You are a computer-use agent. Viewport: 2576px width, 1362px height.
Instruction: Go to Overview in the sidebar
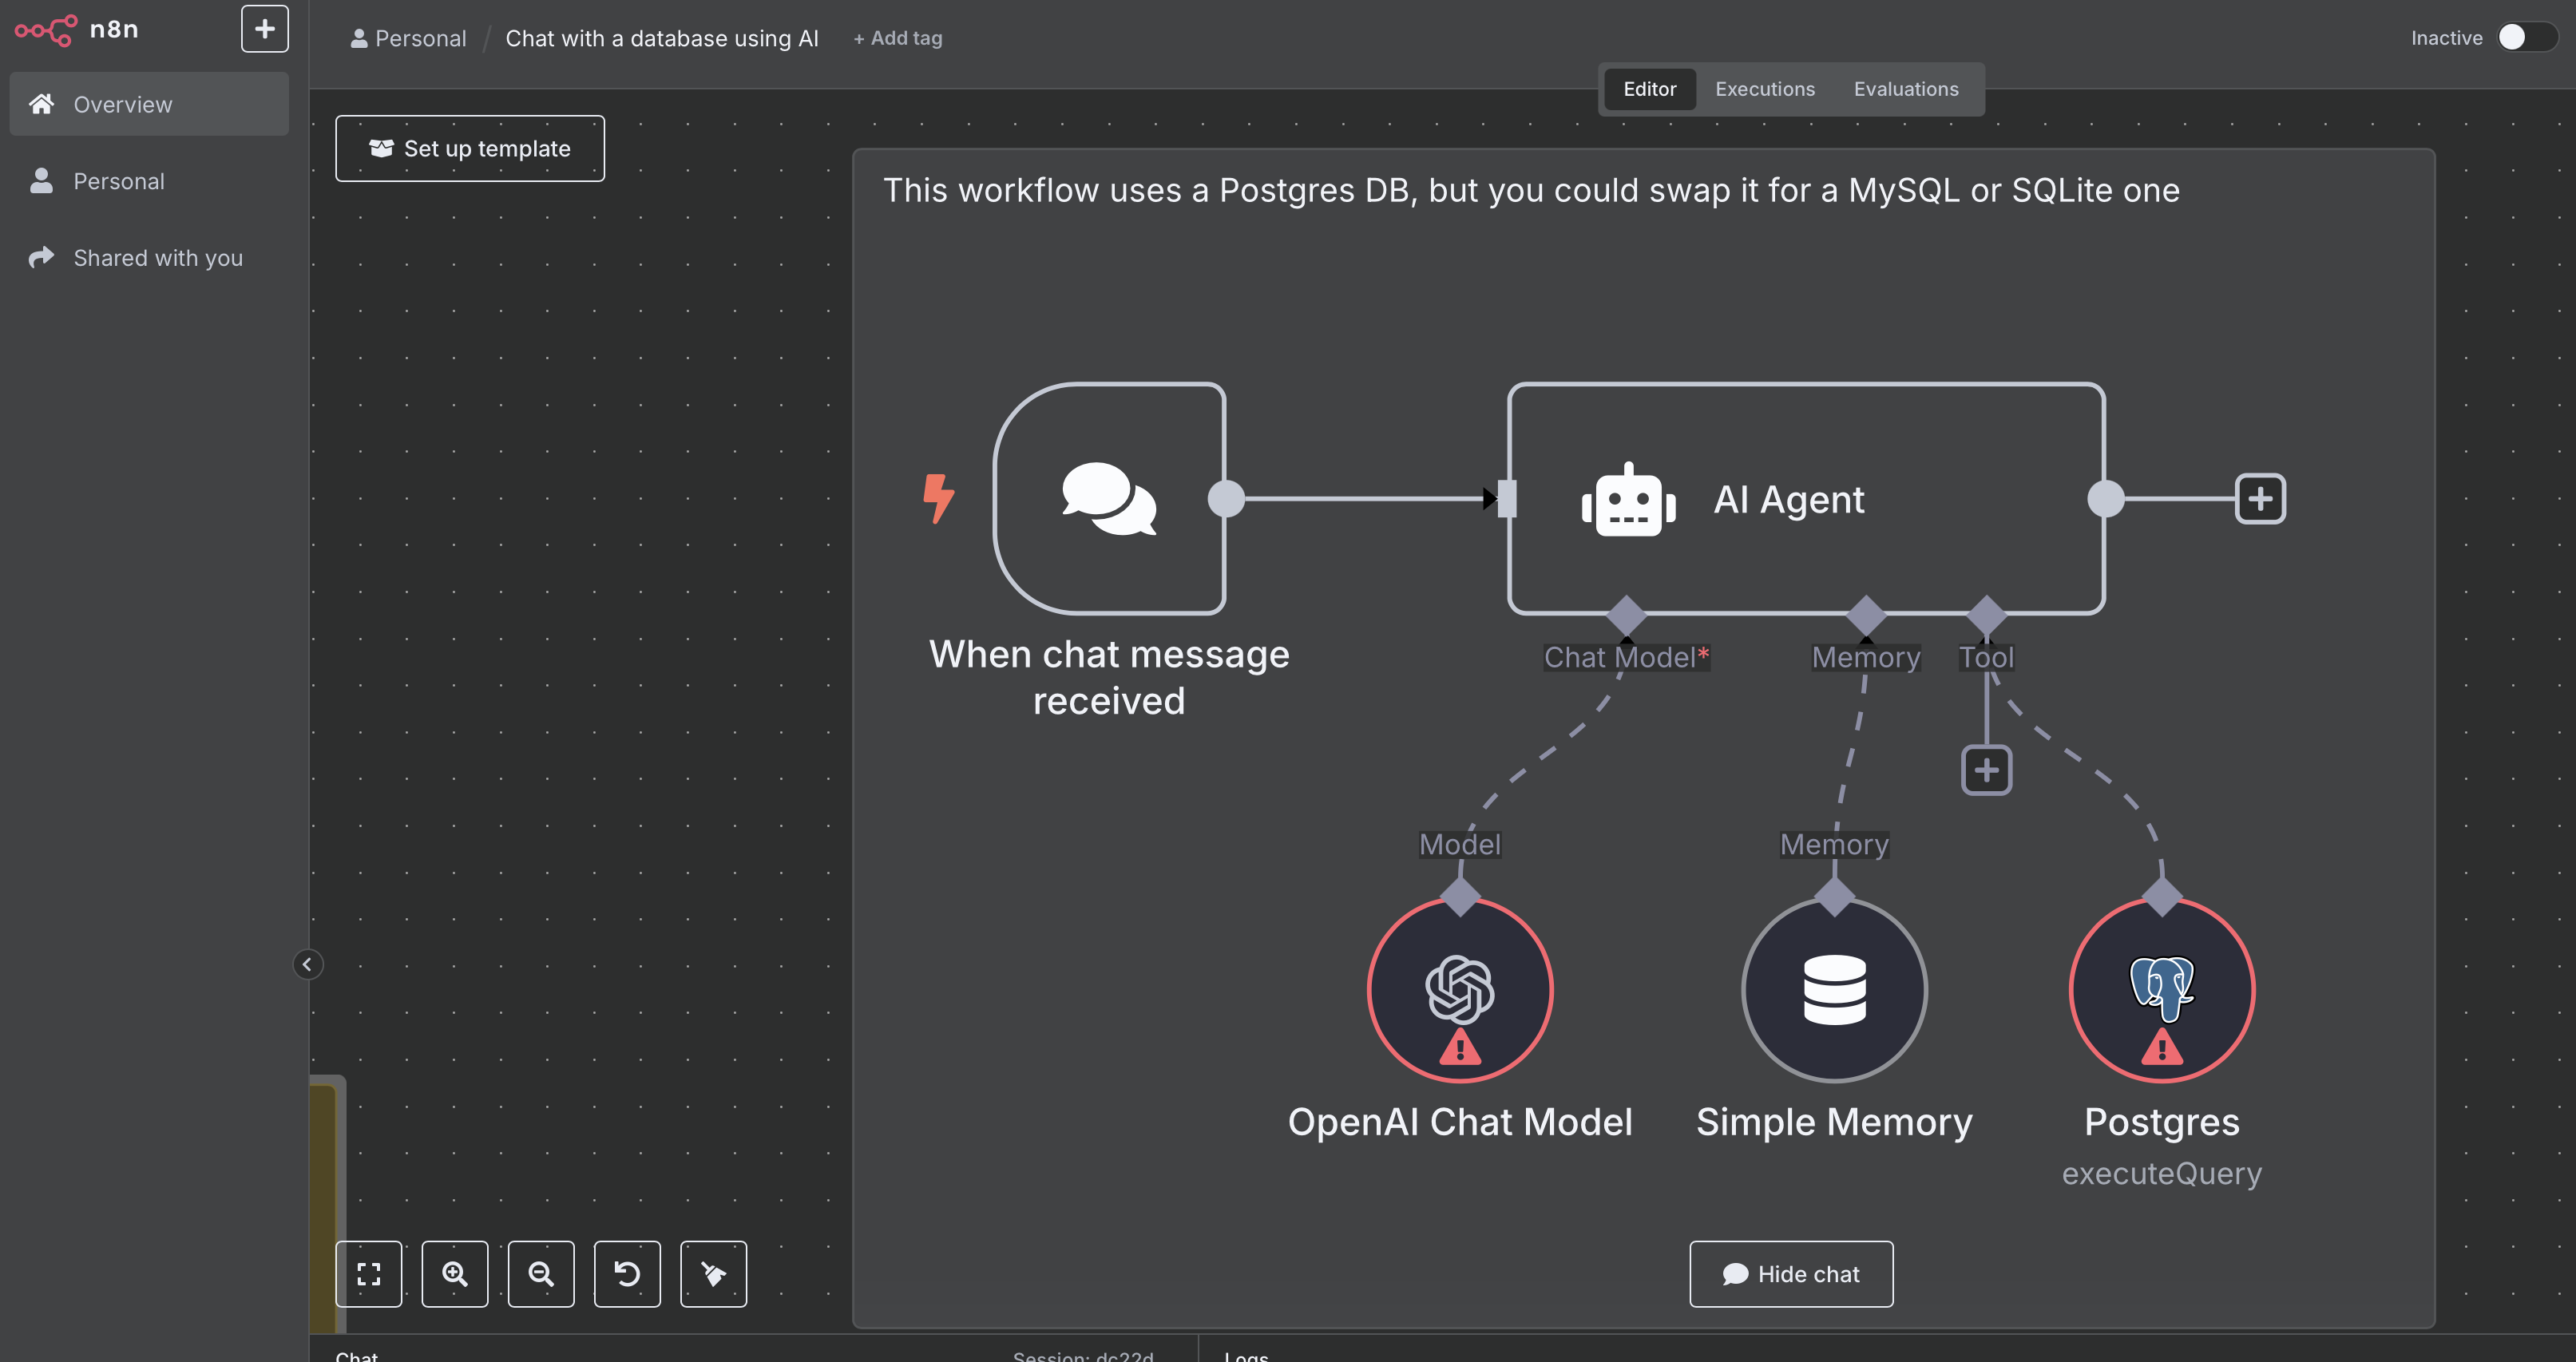pos(149,104)
